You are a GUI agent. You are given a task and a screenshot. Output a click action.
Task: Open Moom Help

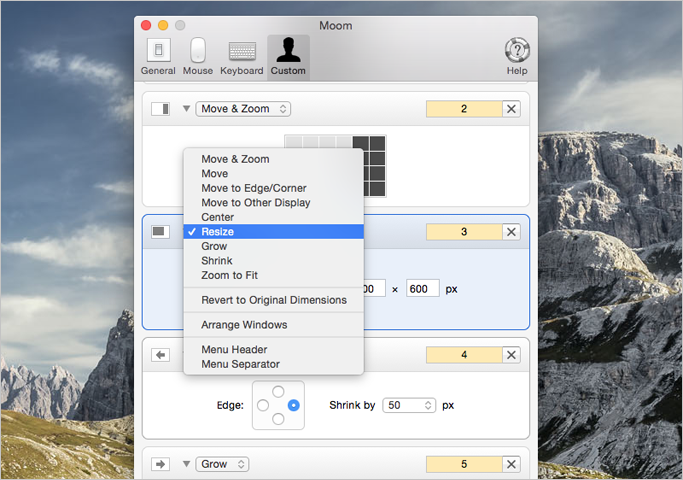517,57
